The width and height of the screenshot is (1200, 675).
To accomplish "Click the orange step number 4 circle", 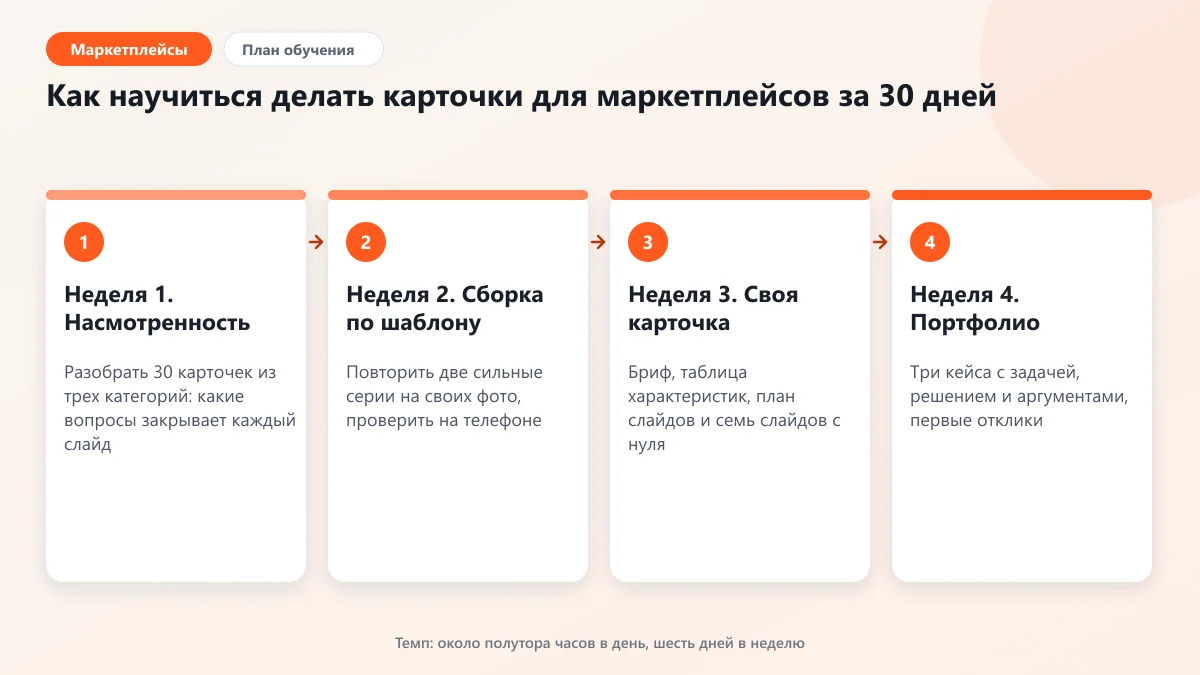I will (930, 242).
